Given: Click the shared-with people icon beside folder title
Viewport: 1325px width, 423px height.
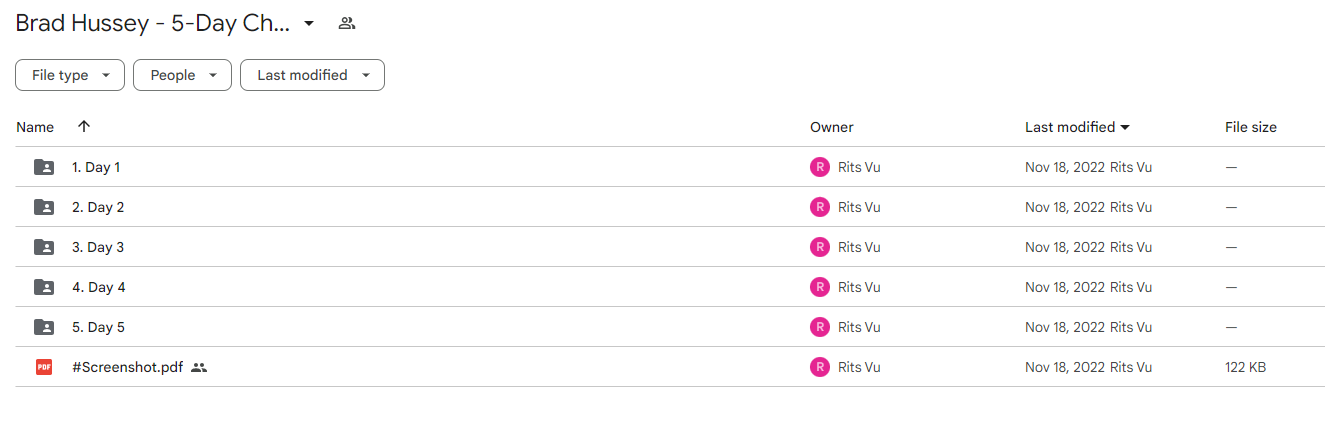Looking at the screenshot, I should click(347, 23).
